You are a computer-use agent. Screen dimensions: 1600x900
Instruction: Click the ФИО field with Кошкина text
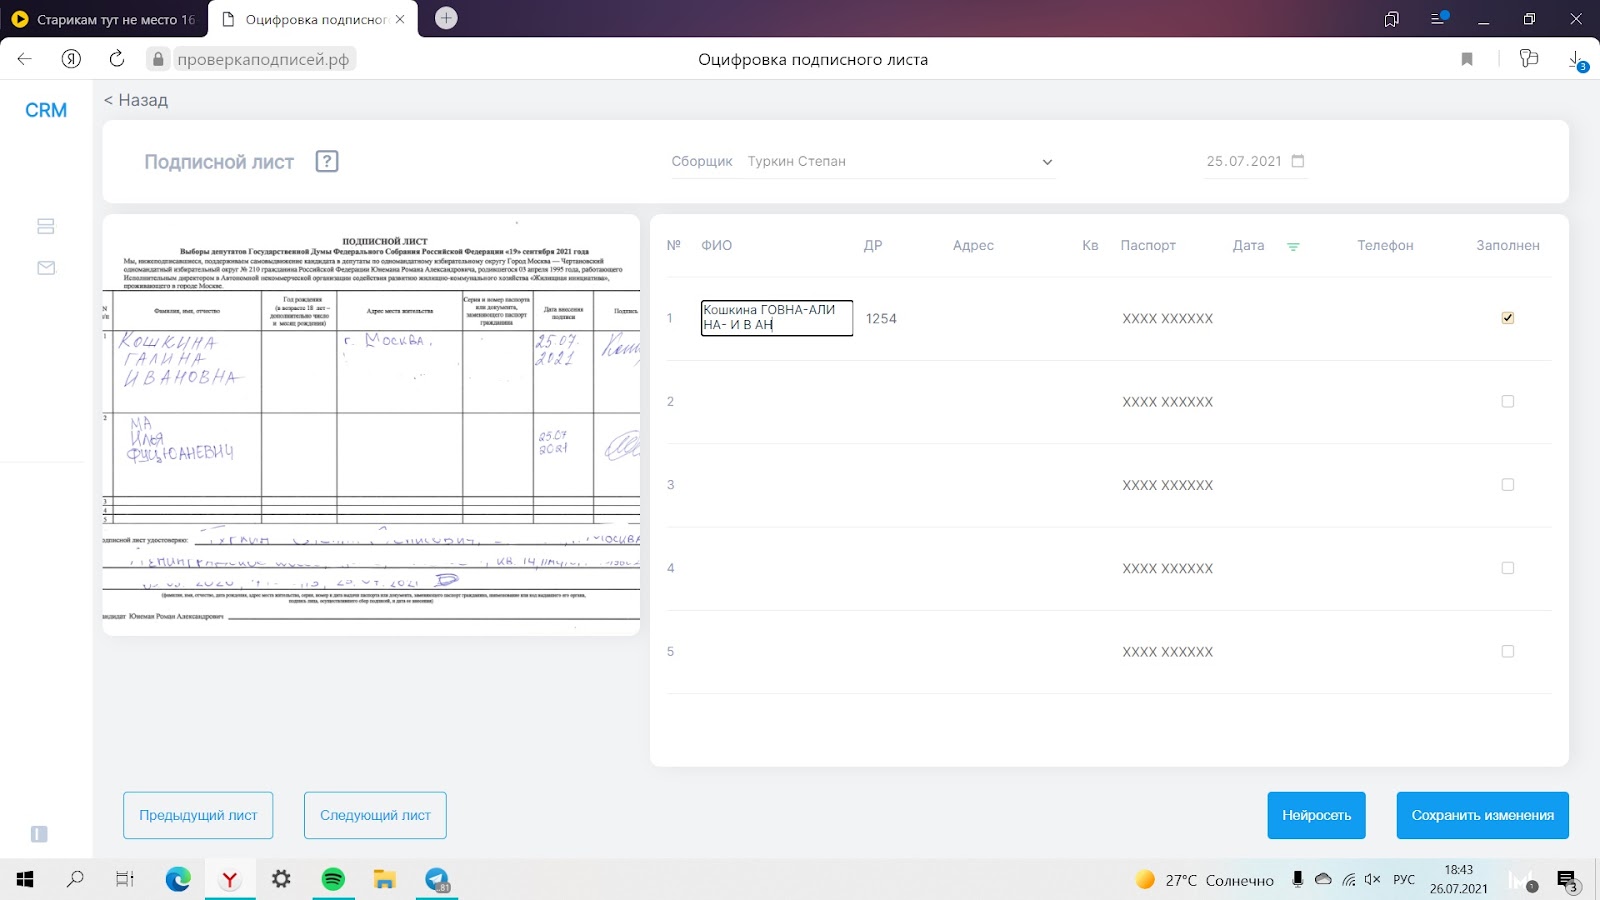(x=777, y=318)
